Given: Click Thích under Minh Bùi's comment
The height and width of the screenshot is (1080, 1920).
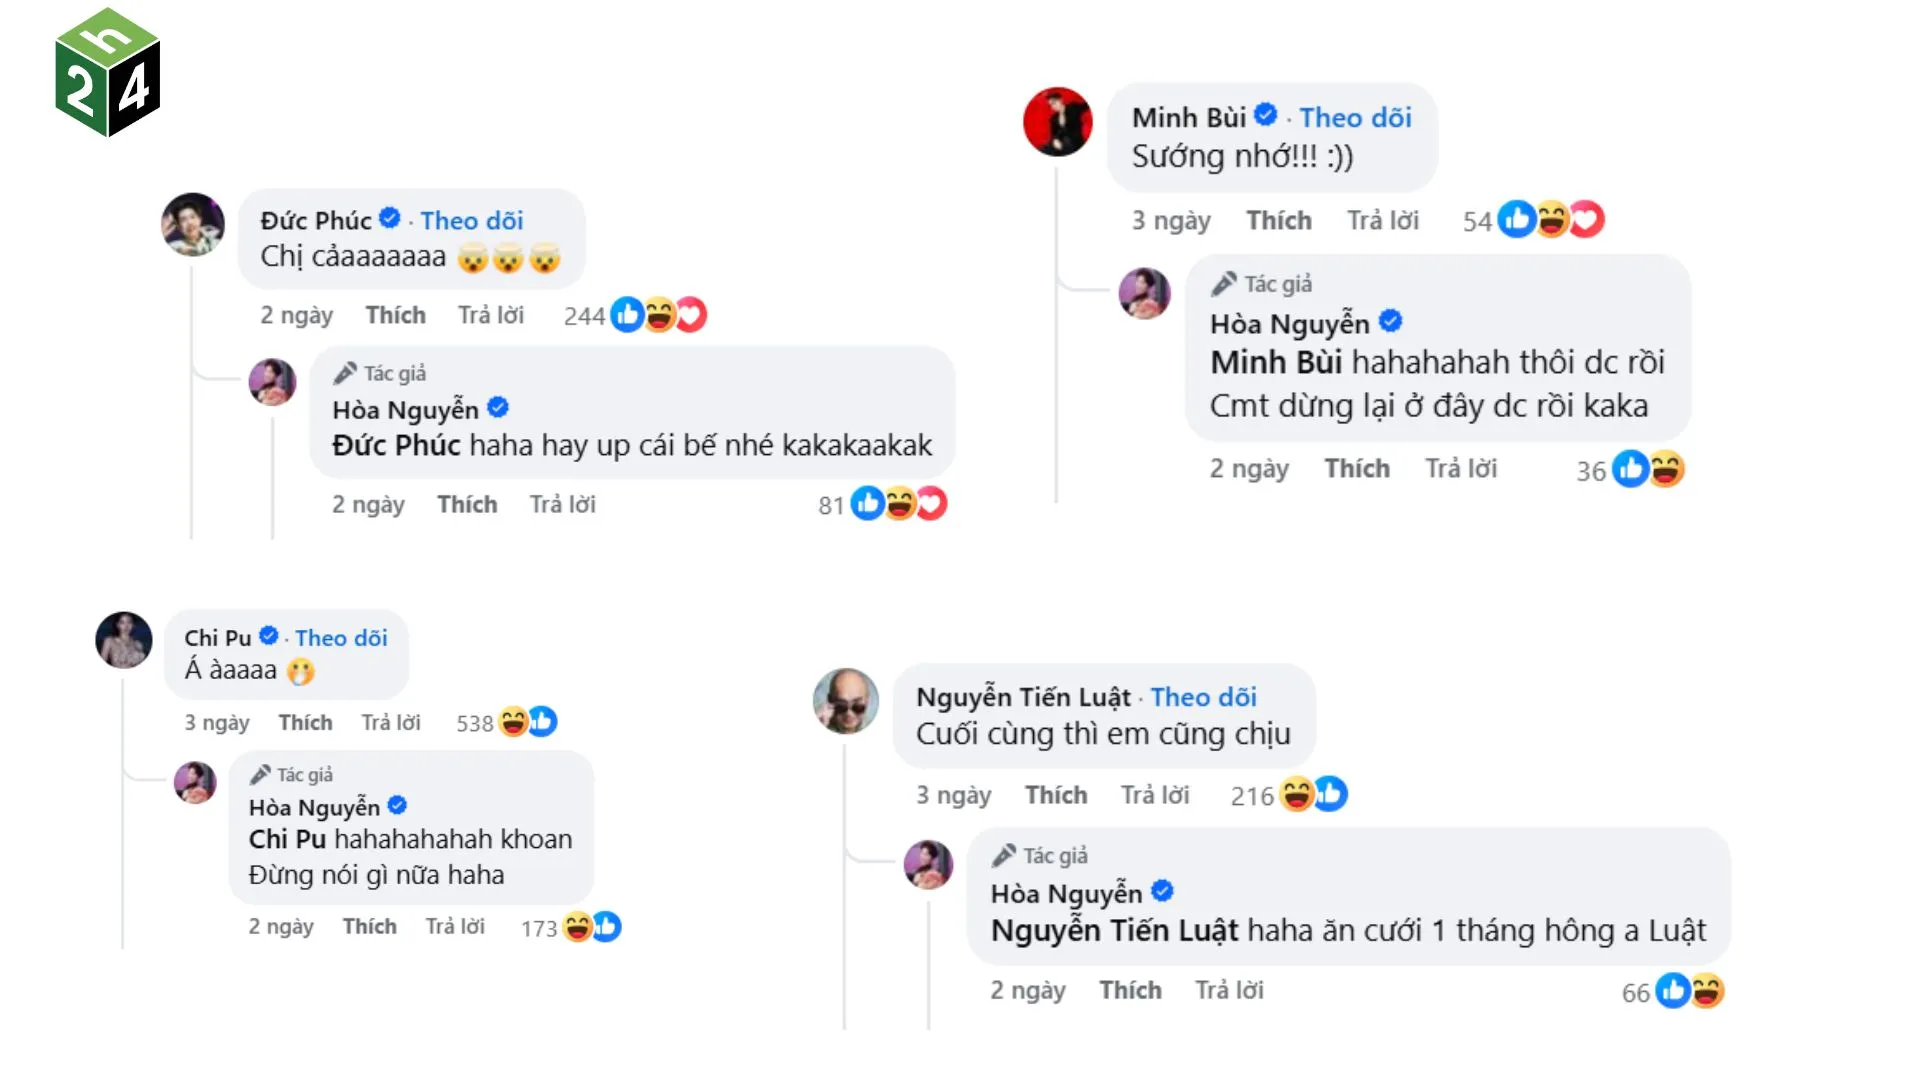Looking at the screenshot, I should [1279, 220].
